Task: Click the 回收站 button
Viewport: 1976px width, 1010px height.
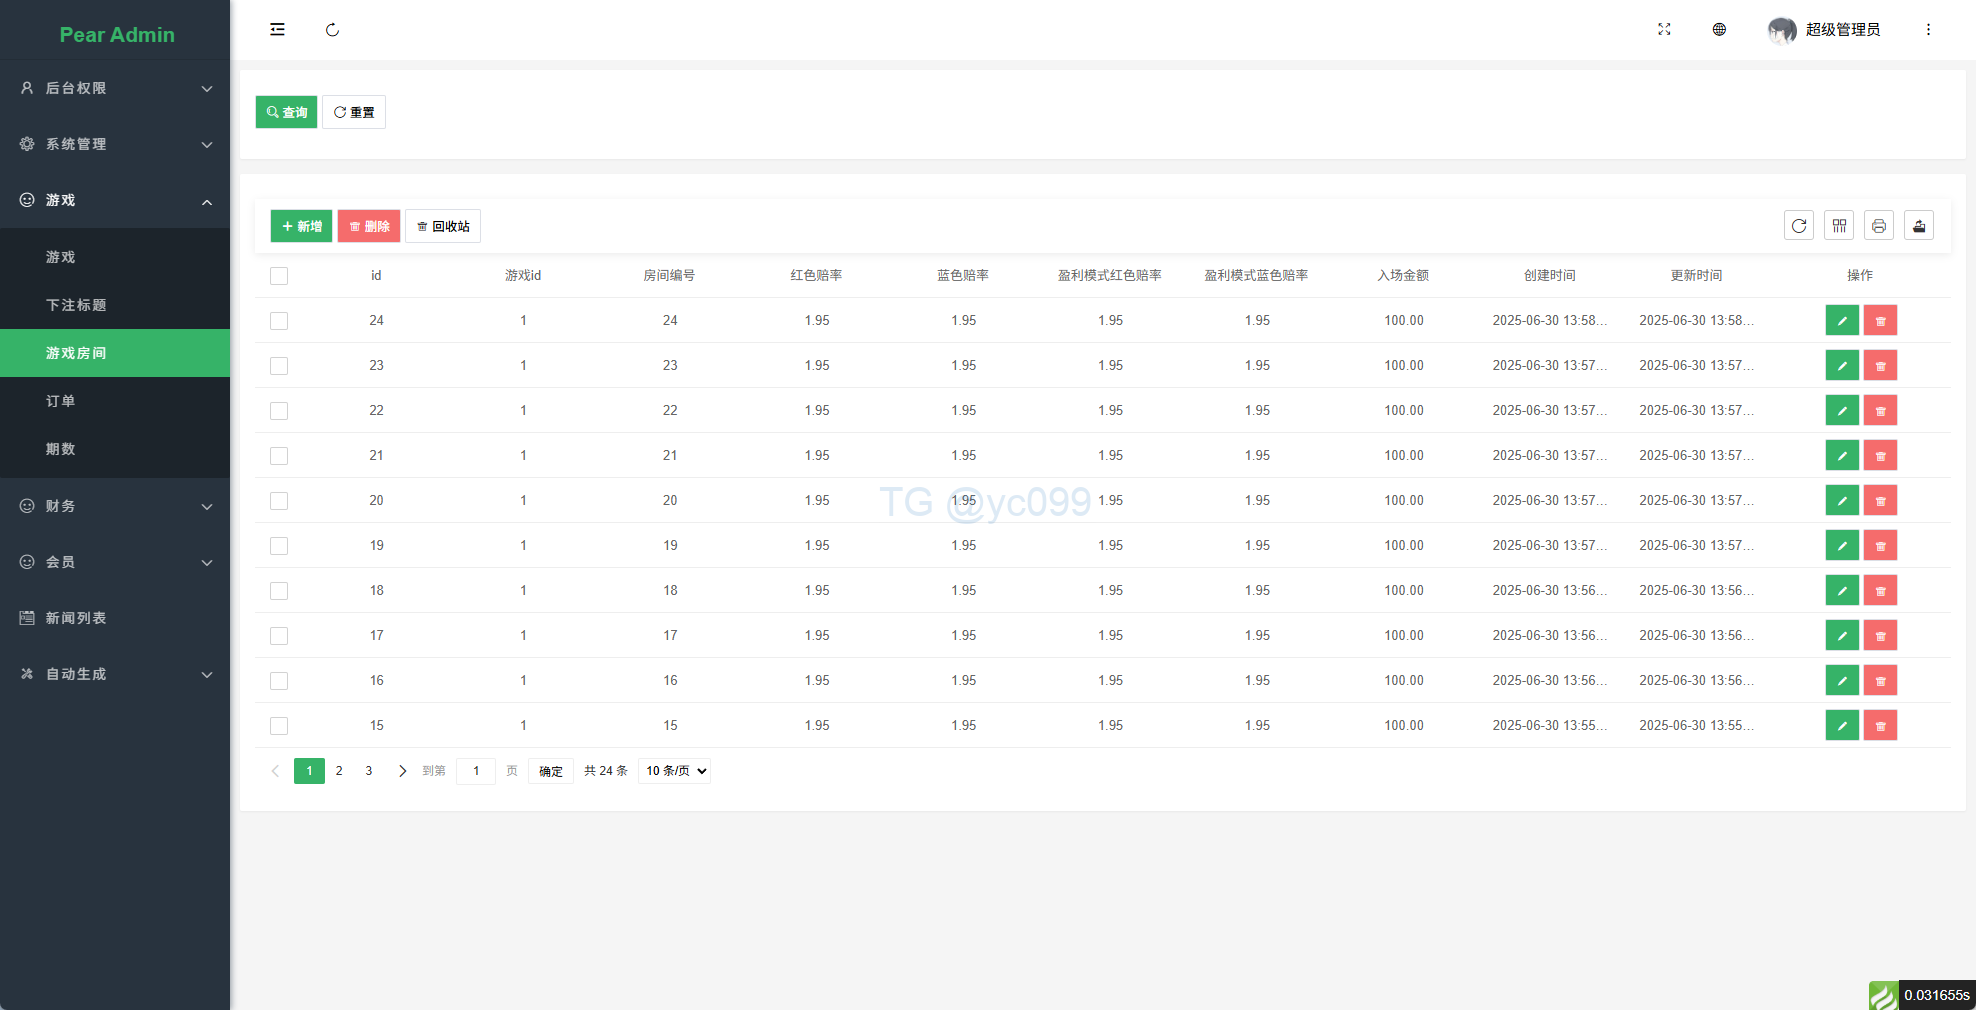Action: [x=443, y=226]
